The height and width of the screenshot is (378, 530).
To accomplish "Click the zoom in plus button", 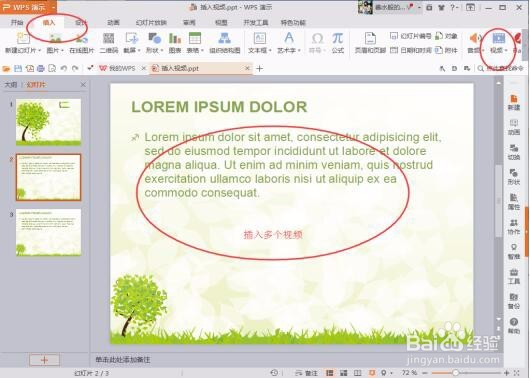I will 506,373.
